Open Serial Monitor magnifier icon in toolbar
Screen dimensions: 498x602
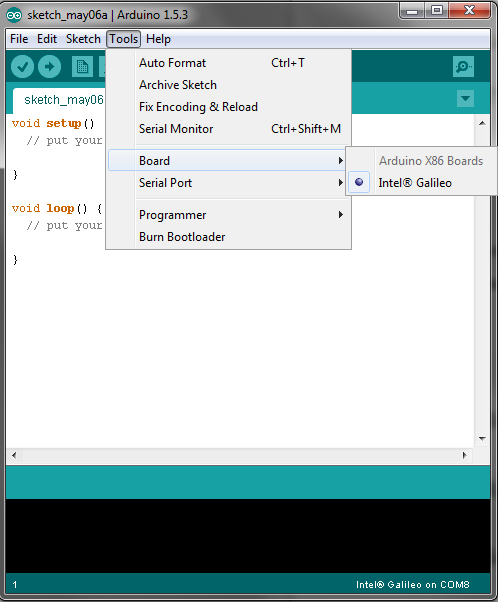[x=463, y=67]
